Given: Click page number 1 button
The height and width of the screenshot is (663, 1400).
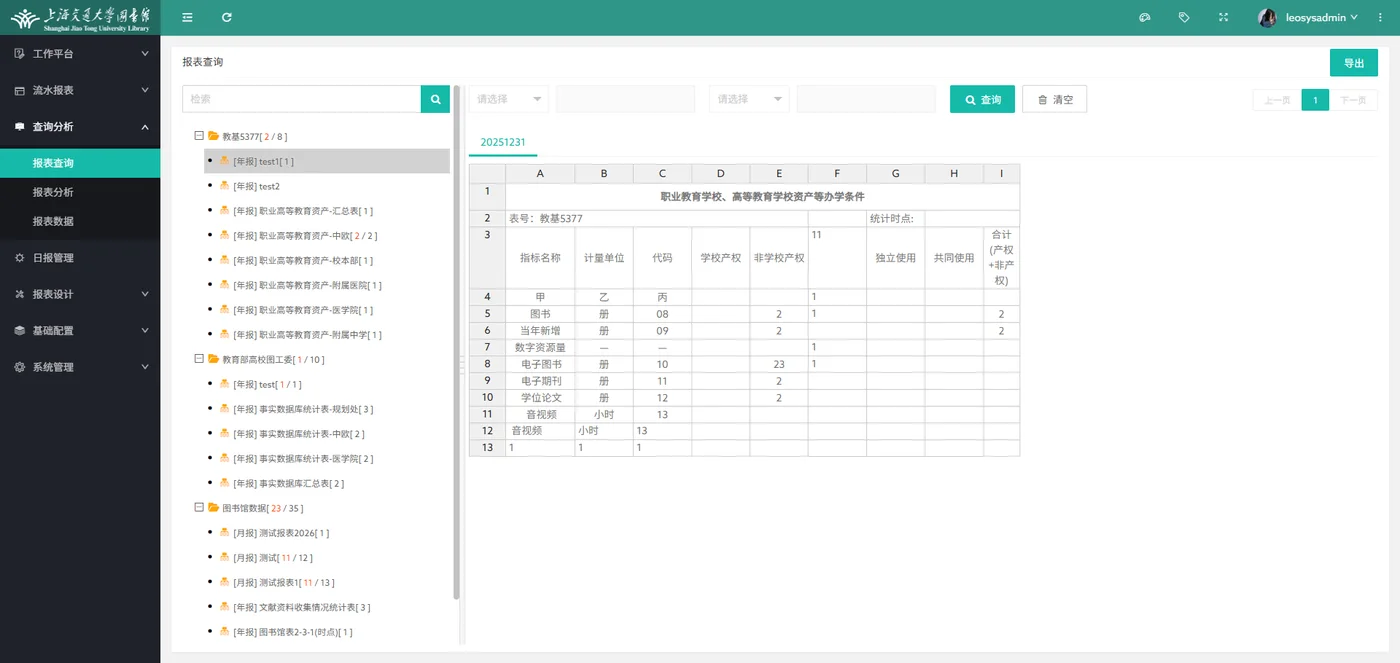Looking at the screenshot, I should (1315, 100).
